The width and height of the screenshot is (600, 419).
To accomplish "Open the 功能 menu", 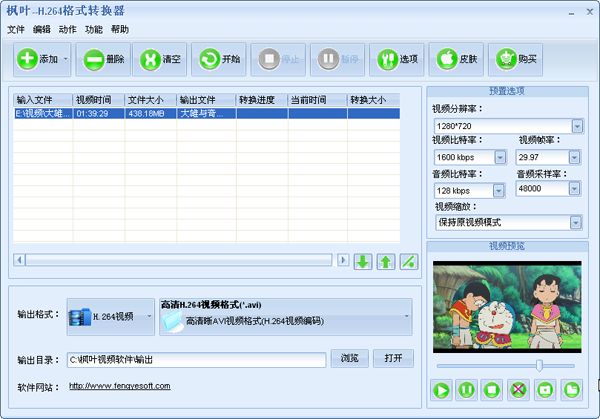I will (94, 29).
